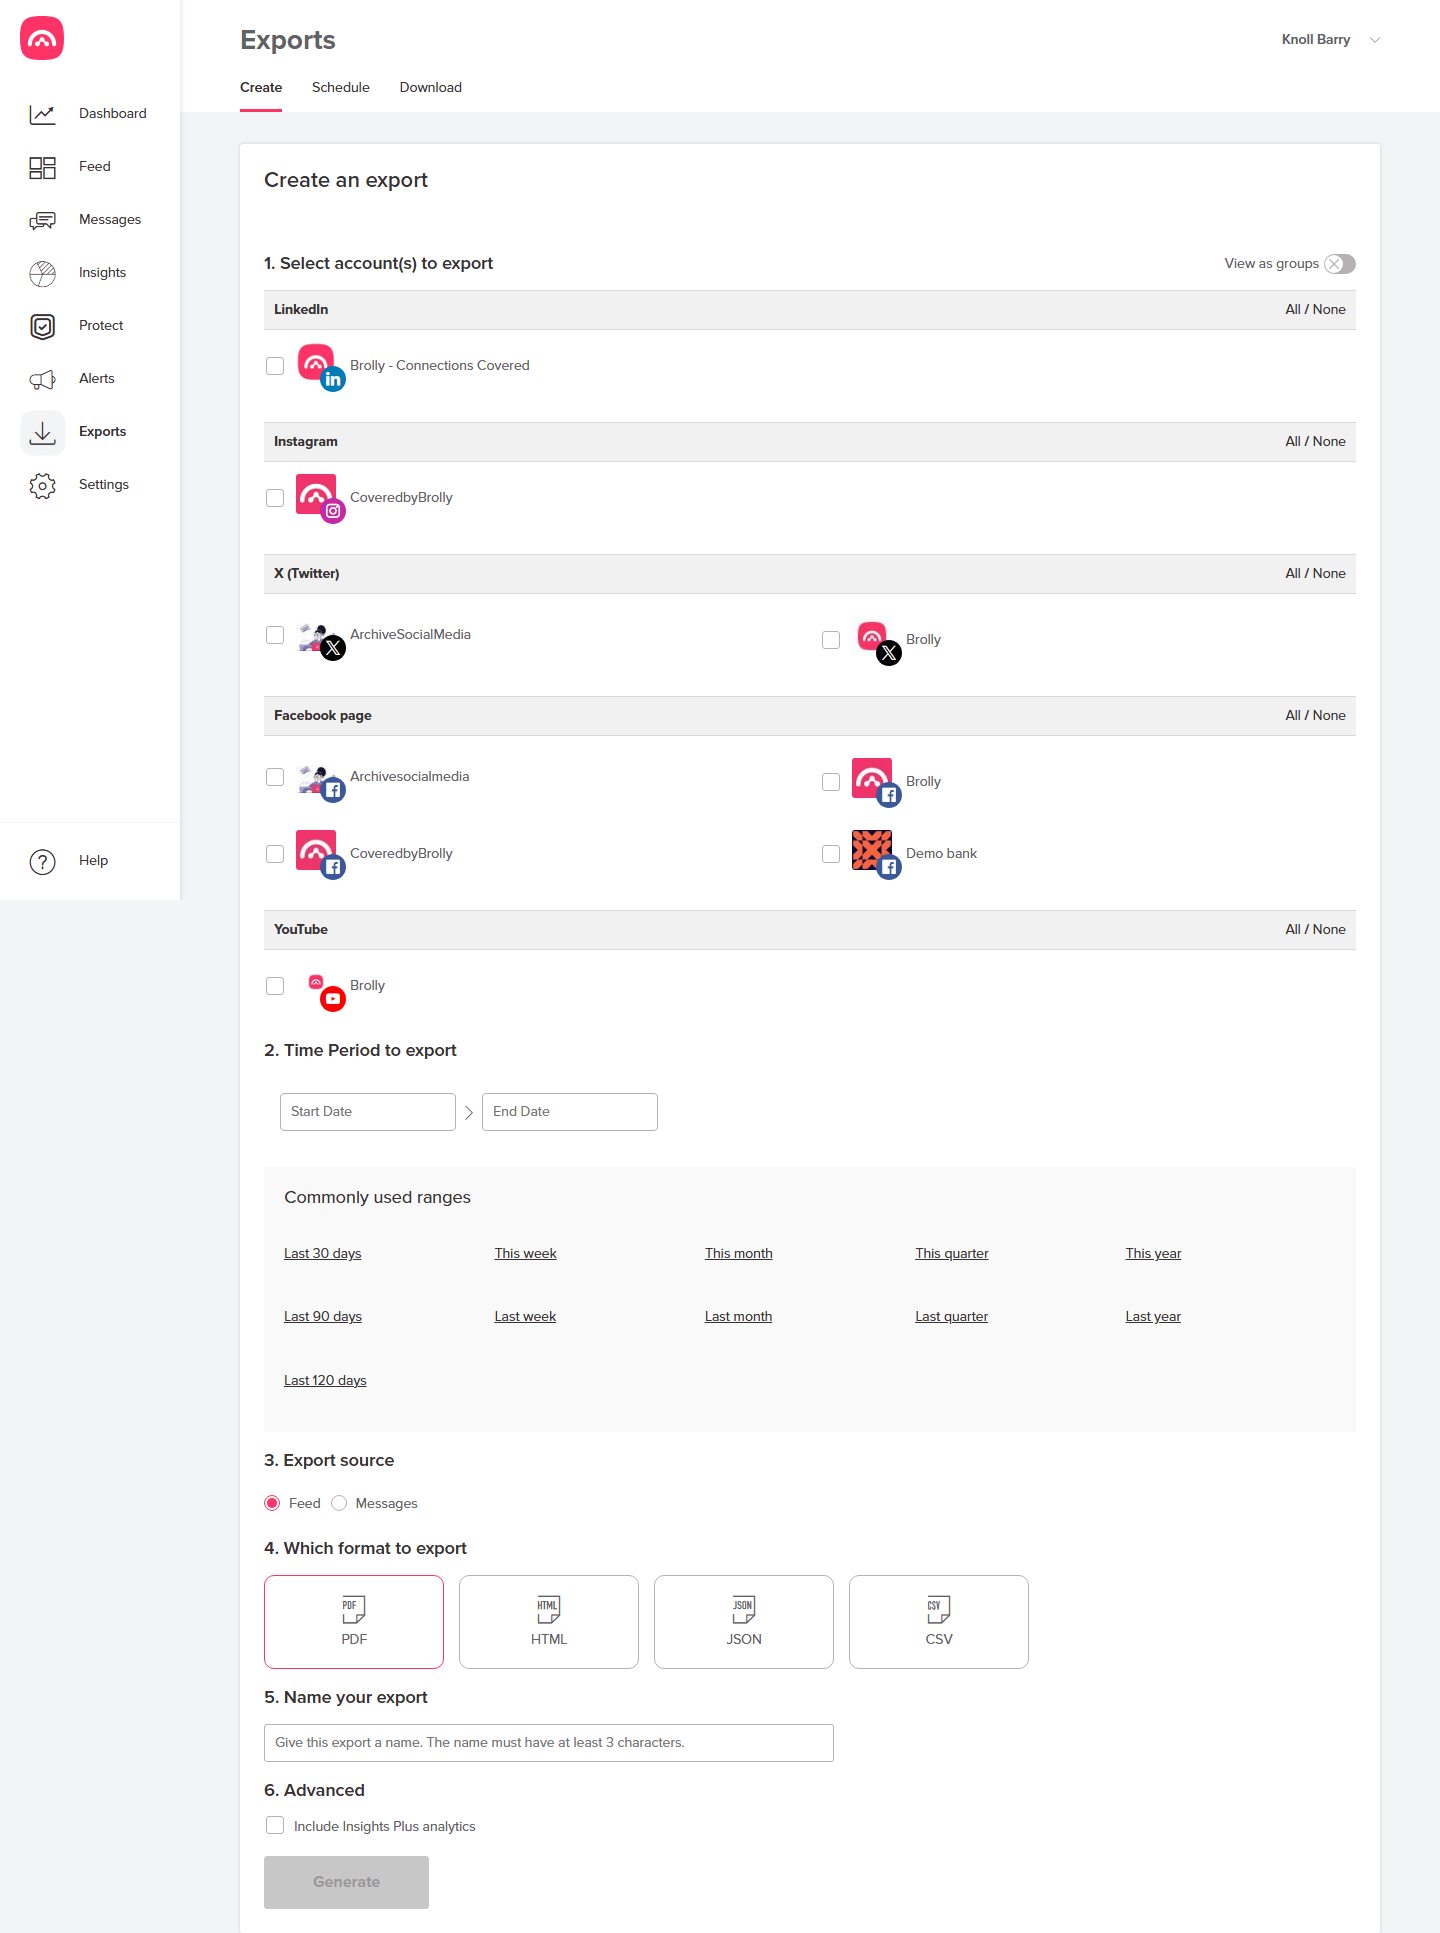Image resolution: width=1440 pixels, height=1933 pixels.
Task: Check the X ArchiveSocialMedia checkbox
Action: point(275,635)
